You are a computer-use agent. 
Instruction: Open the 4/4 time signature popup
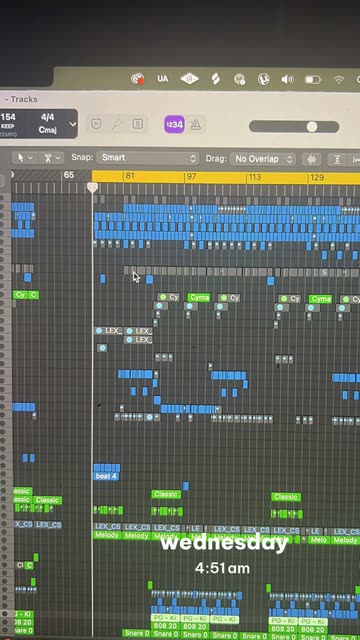(47, 118)
